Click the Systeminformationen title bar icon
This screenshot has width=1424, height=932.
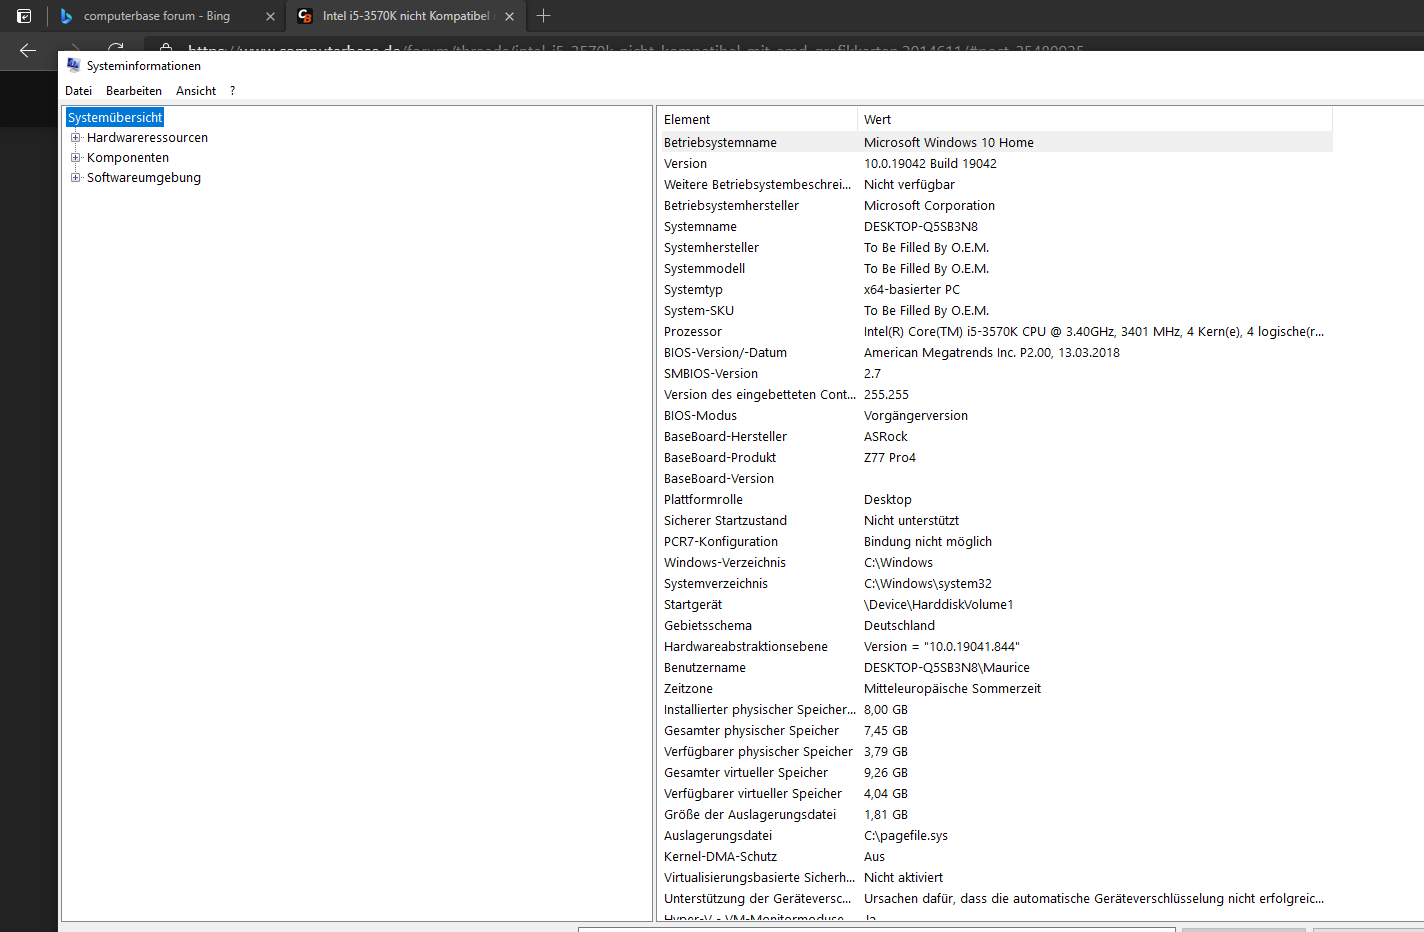click(73, 65)
